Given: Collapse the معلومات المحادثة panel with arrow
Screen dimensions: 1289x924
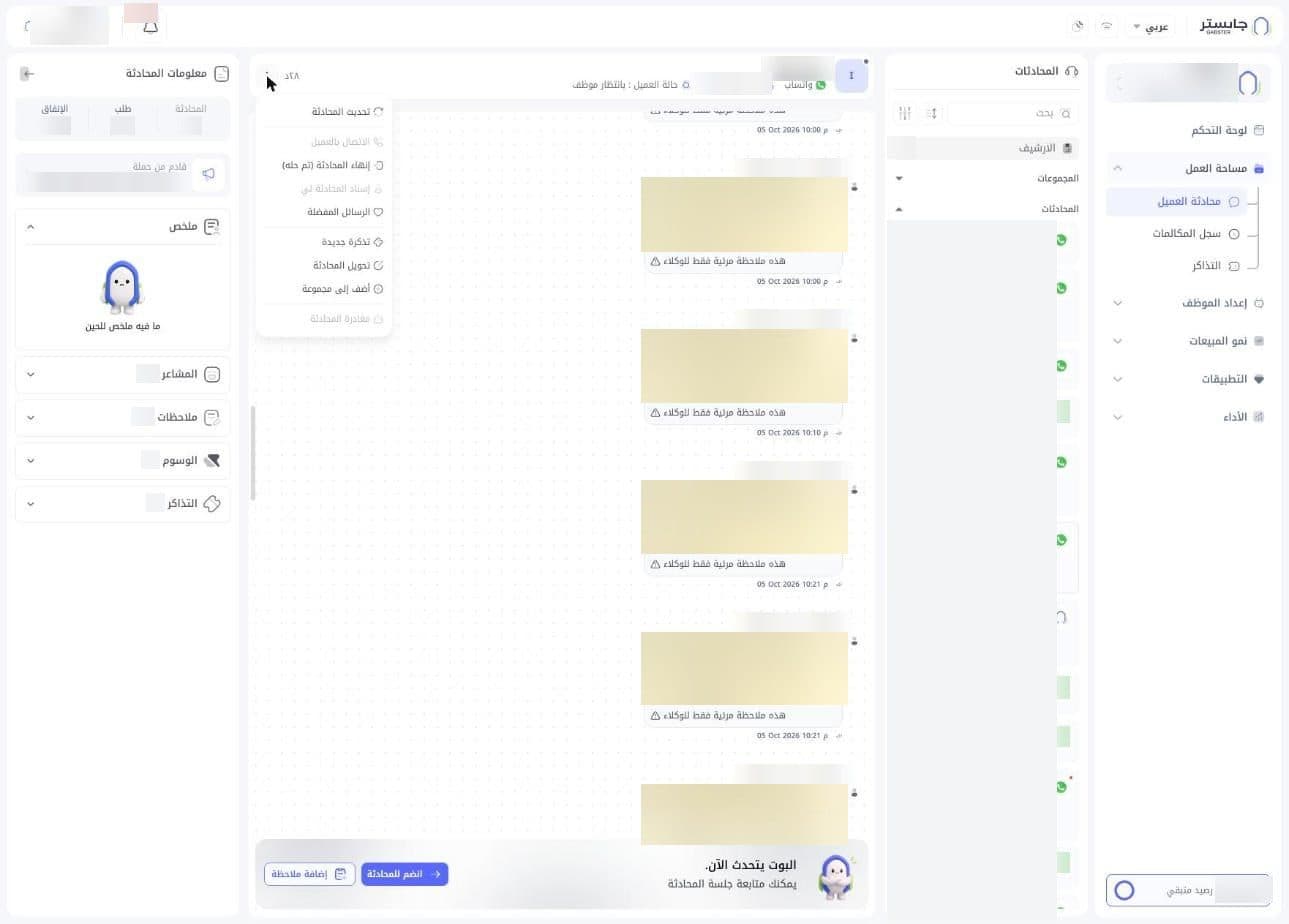Looking at the screenshot, I should pos(27,74).
